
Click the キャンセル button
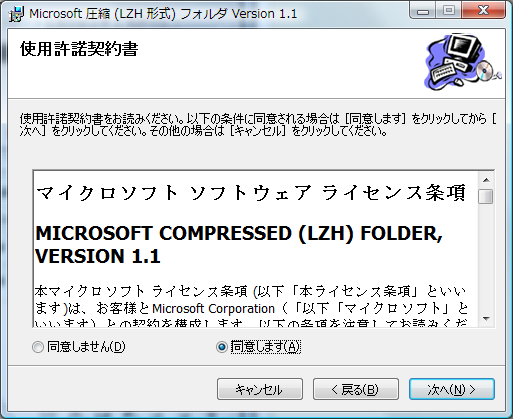[260, 389]
